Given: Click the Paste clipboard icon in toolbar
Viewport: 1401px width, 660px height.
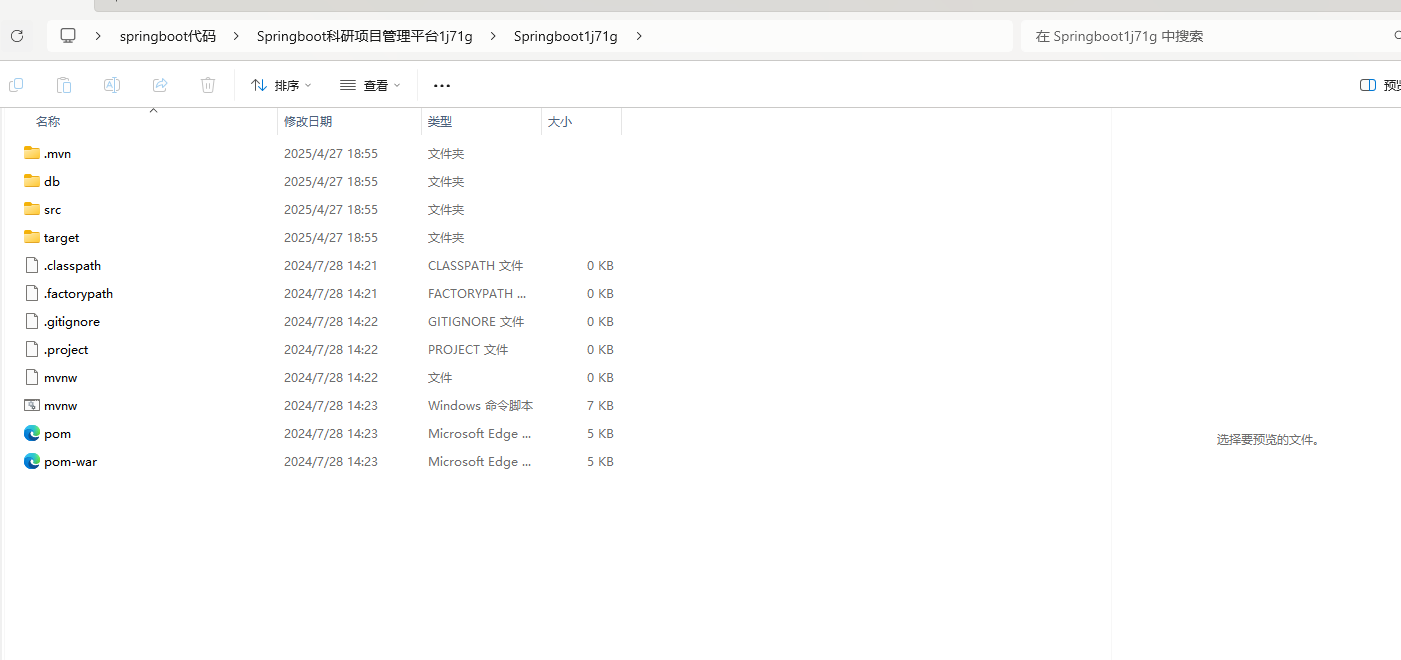Looking at the screenshot, I should click(64, 85).
